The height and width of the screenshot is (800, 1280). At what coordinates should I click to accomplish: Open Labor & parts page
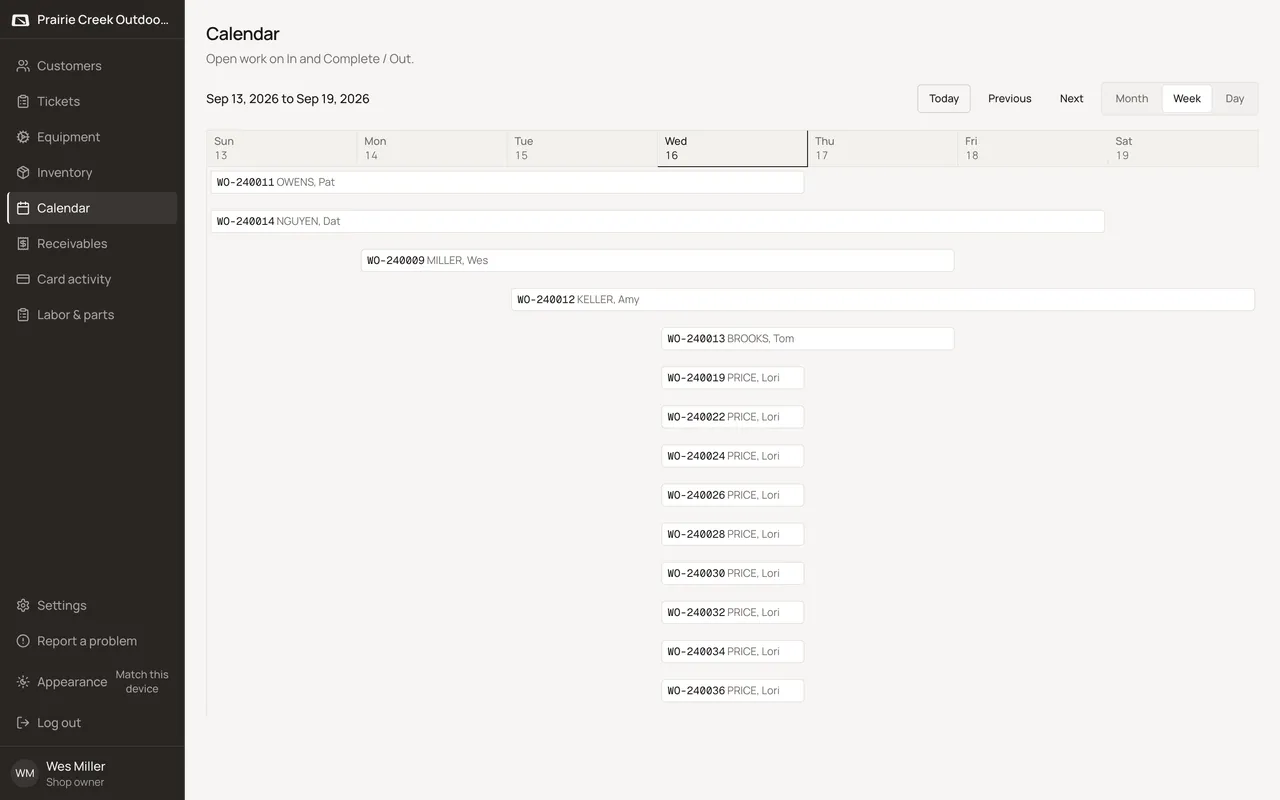[x=92, y=315]
